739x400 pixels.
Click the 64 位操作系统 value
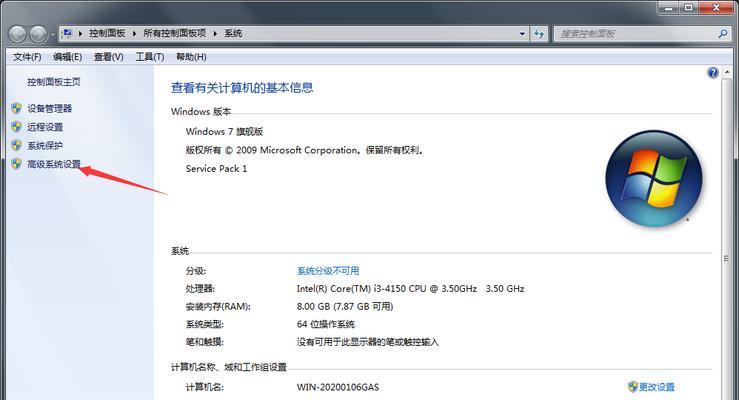coord(326,324)
